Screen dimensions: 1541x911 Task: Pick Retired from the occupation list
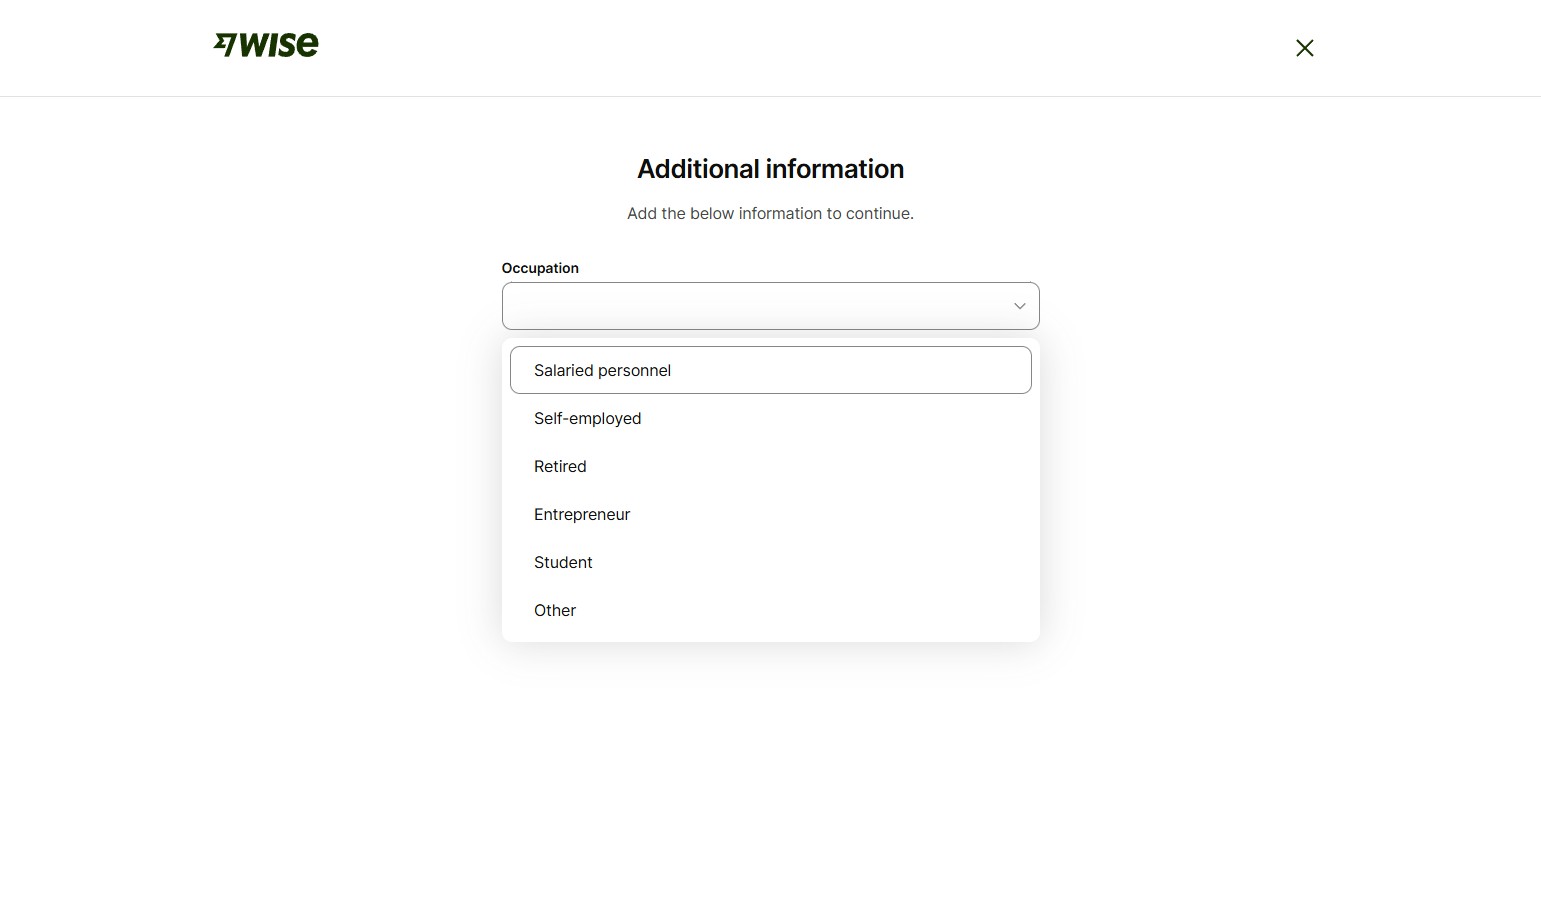[x=560, y=466]
